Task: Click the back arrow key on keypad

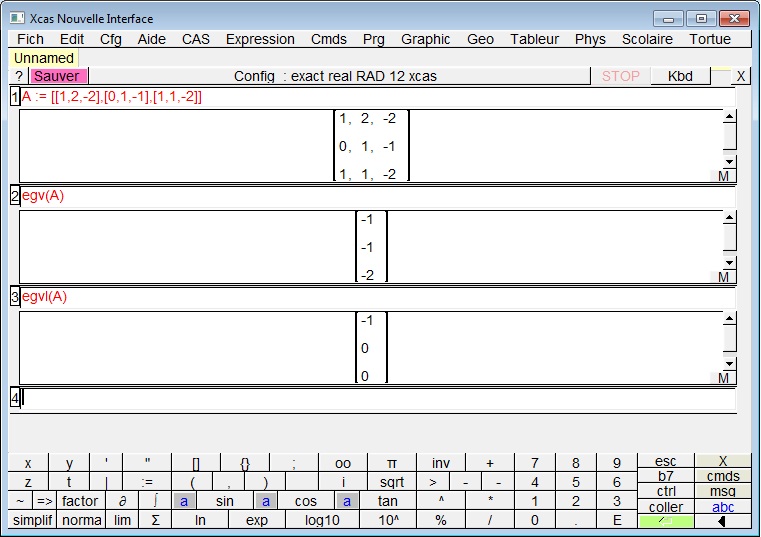Action: click(x=722, y=521)
